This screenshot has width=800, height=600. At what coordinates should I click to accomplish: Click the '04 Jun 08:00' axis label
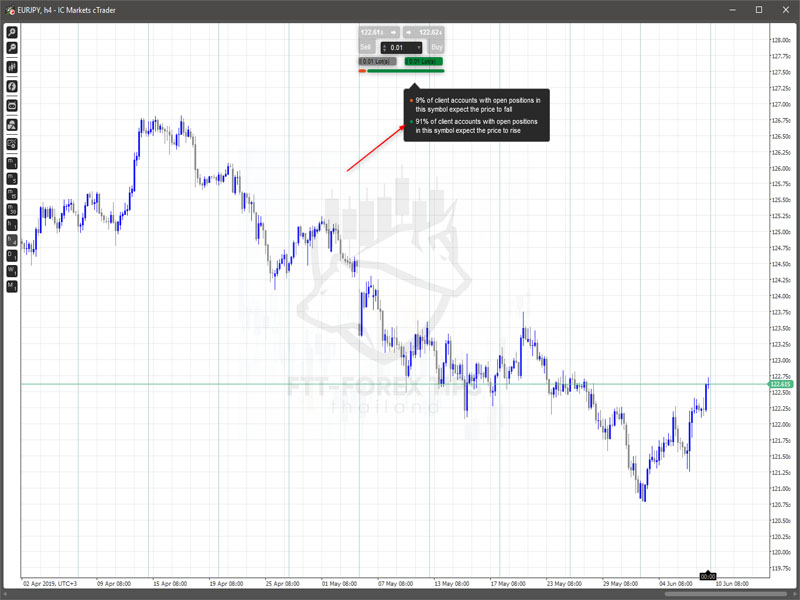[676, 583]
